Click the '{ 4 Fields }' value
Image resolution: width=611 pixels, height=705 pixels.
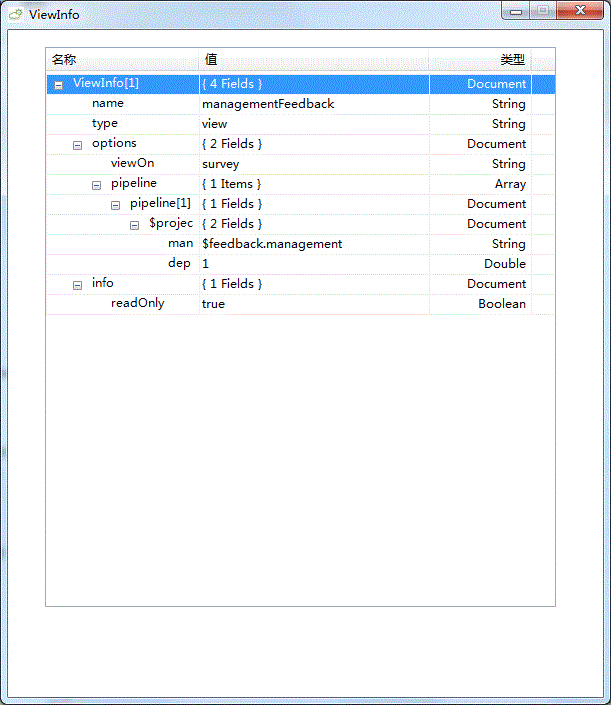[232, 84]
